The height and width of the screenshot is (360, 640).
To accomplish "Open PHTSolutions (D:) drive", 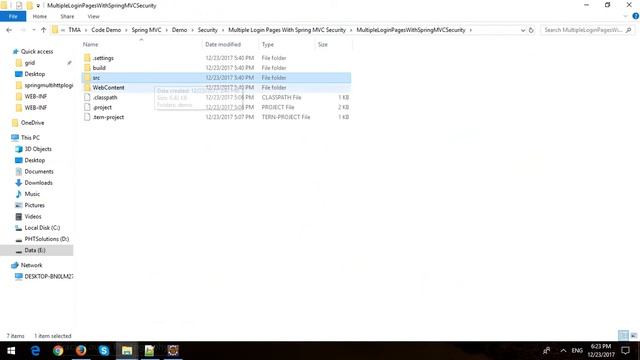I will [47, 239].
